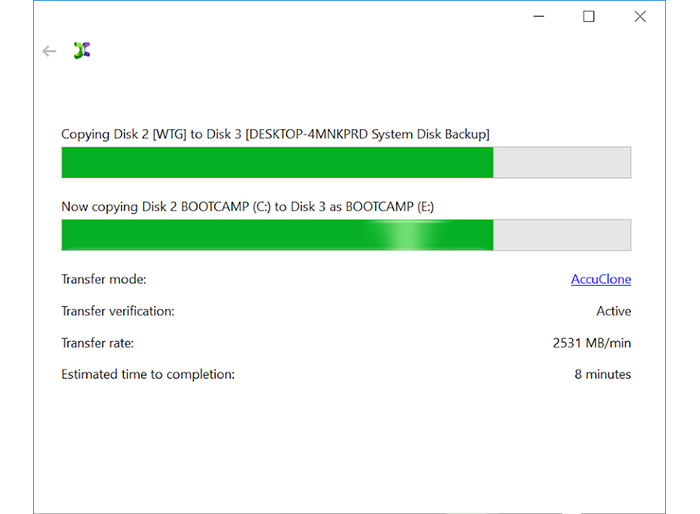700x514 pixels.
Task: Click the back arrow button
Action: (x=49, y=51)
